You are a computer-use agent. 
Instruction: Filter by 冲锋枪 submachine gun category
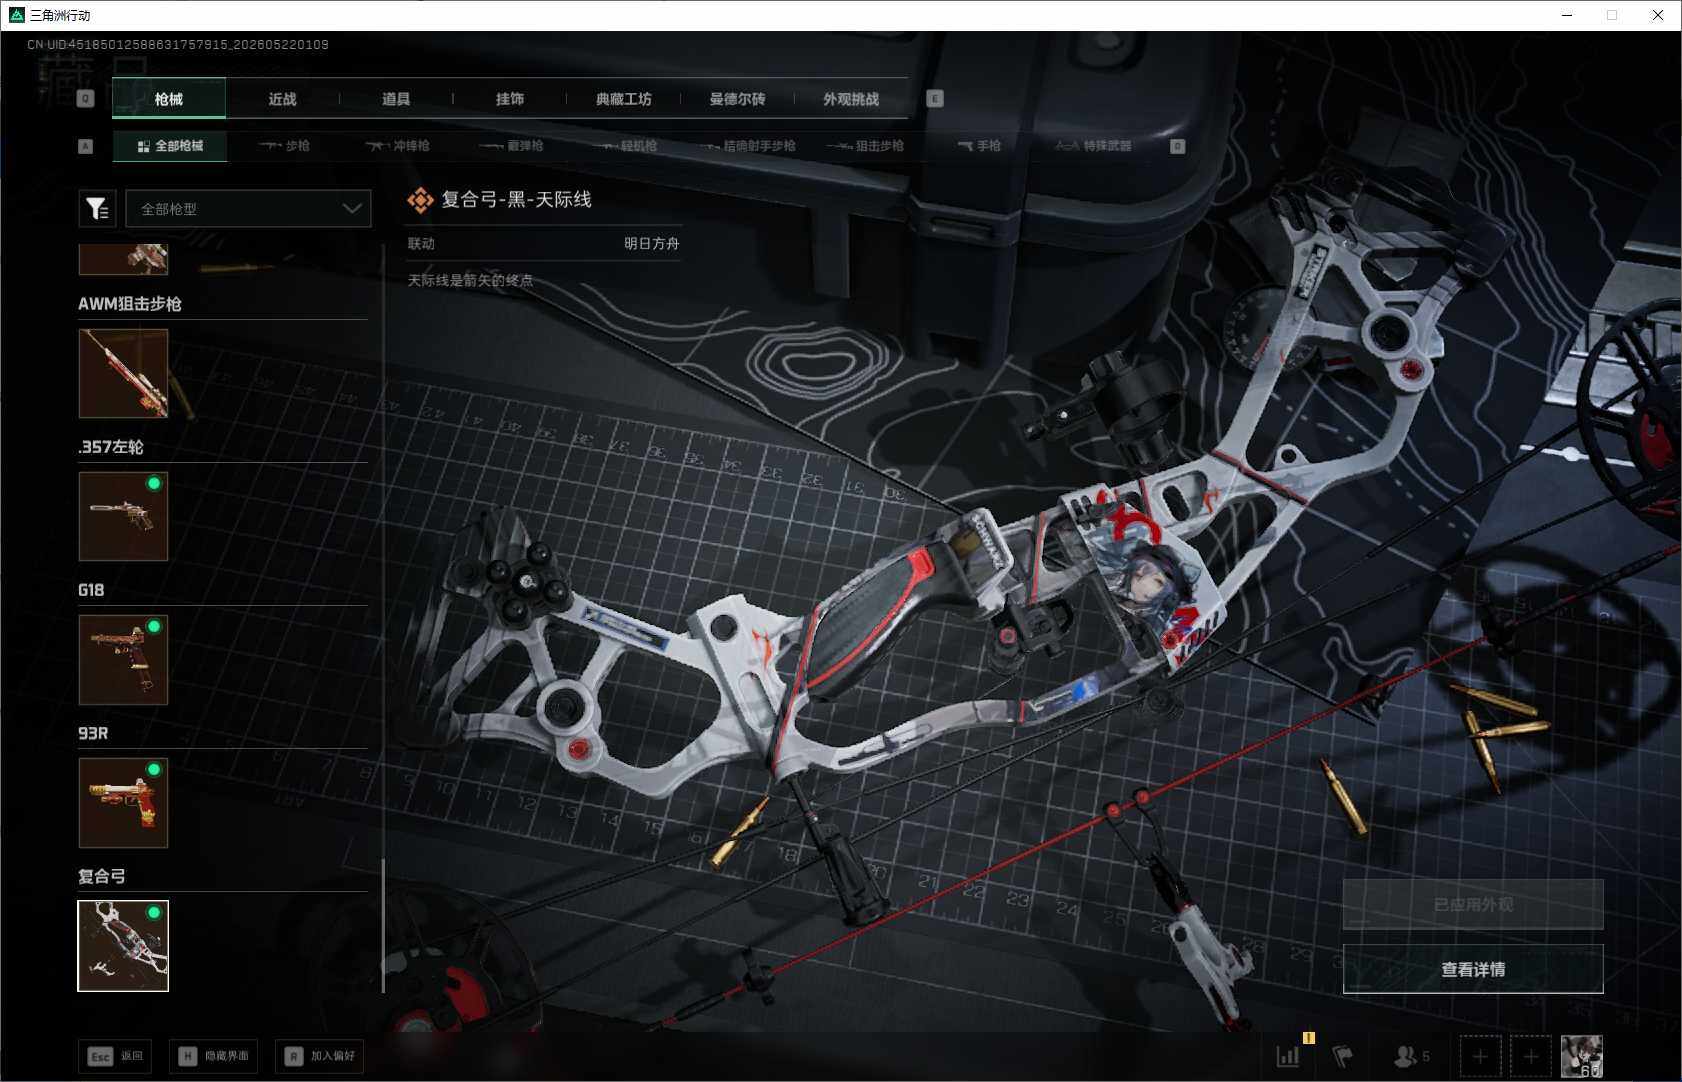[398, 146]
